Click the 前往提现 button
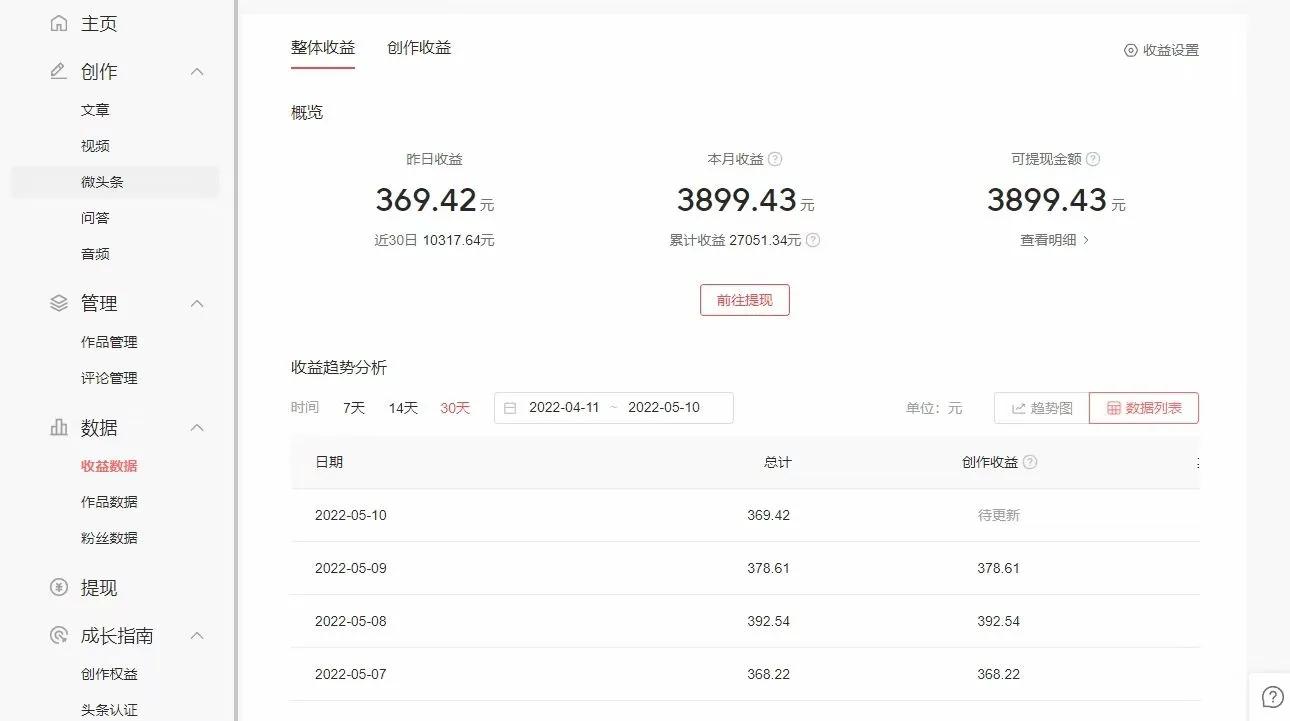1290x721 pixels. tap(745, 300)
